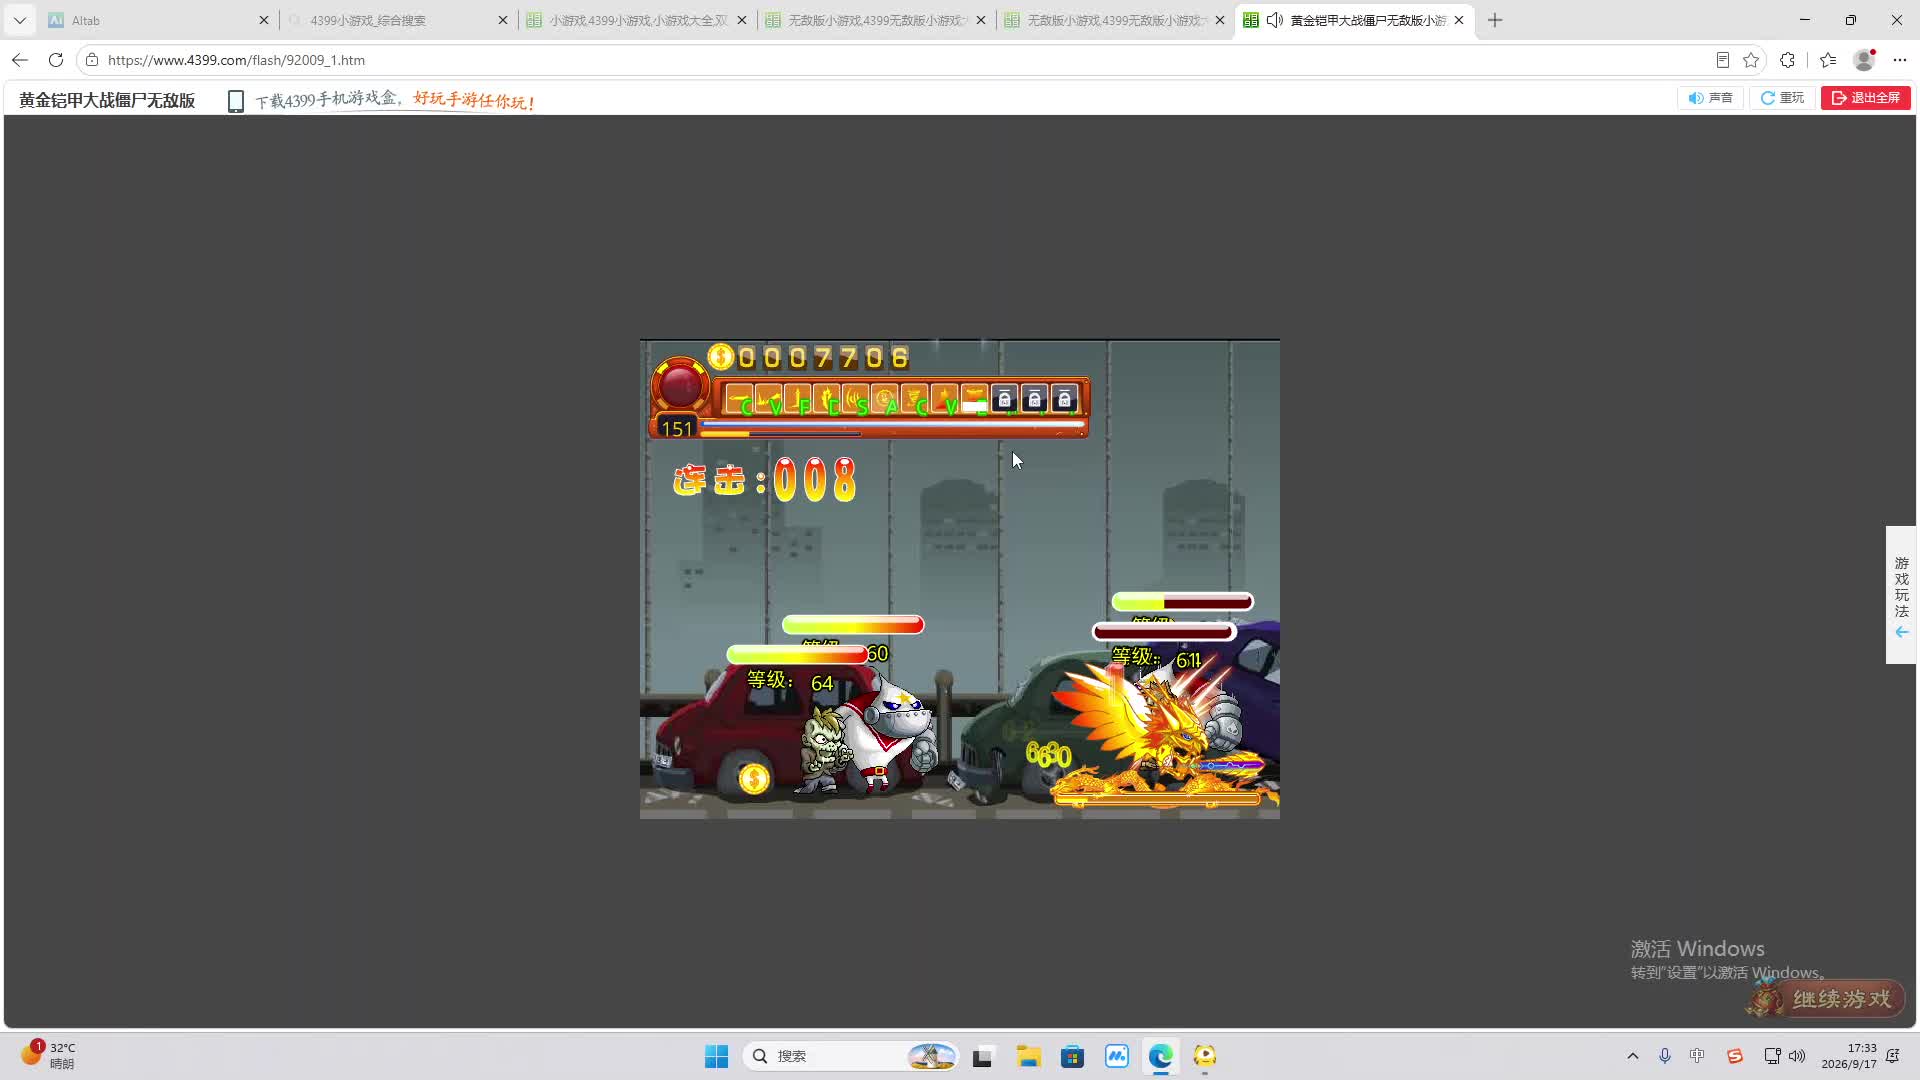Open volume control in system tray
The width and height of the screenshot is (1920, 1080).
tap(1797, 1056)
